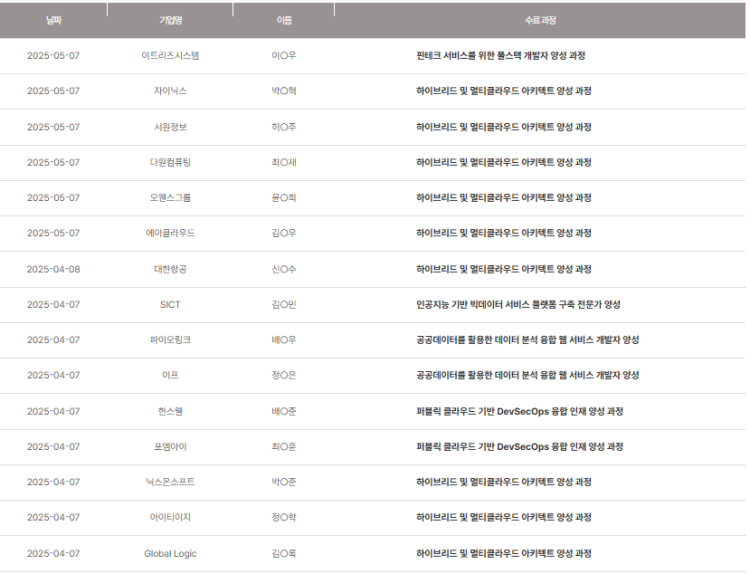The width and height of the screenshot is (750, 574).
Task: Open the 아이티이지 row course title
Action: 504,517
